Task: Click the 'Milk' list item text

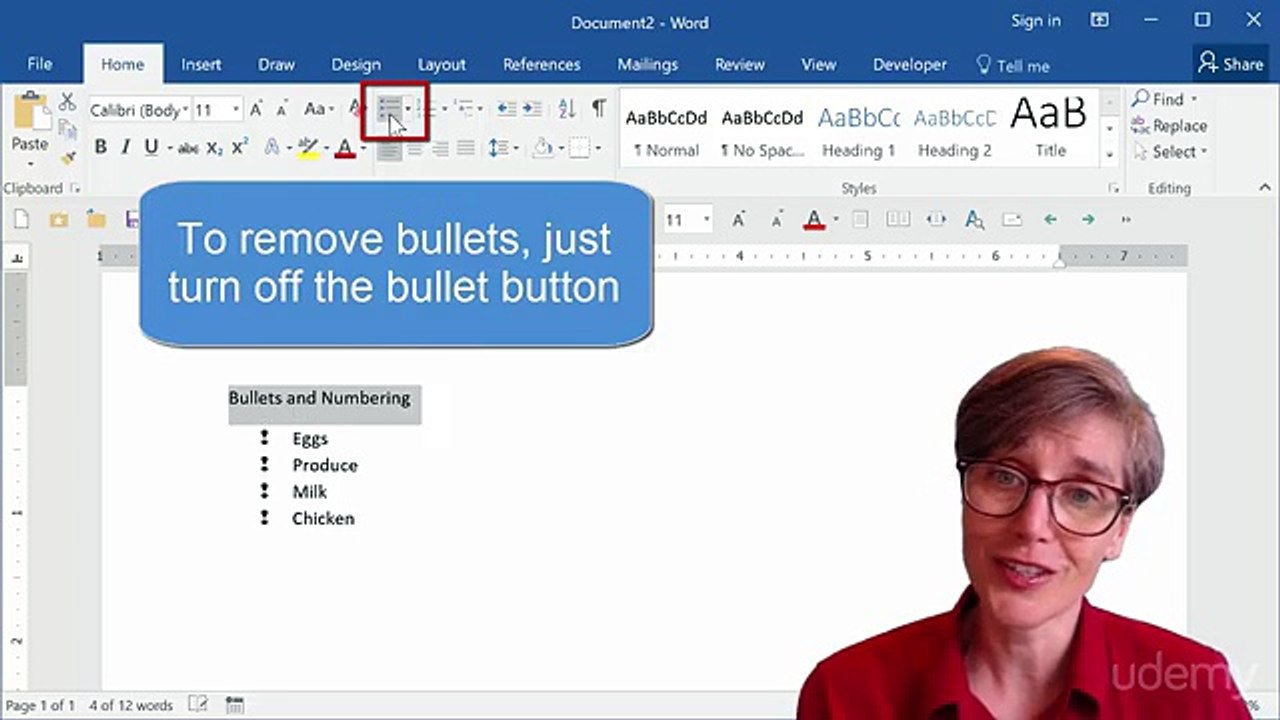Action: [310, 492]
